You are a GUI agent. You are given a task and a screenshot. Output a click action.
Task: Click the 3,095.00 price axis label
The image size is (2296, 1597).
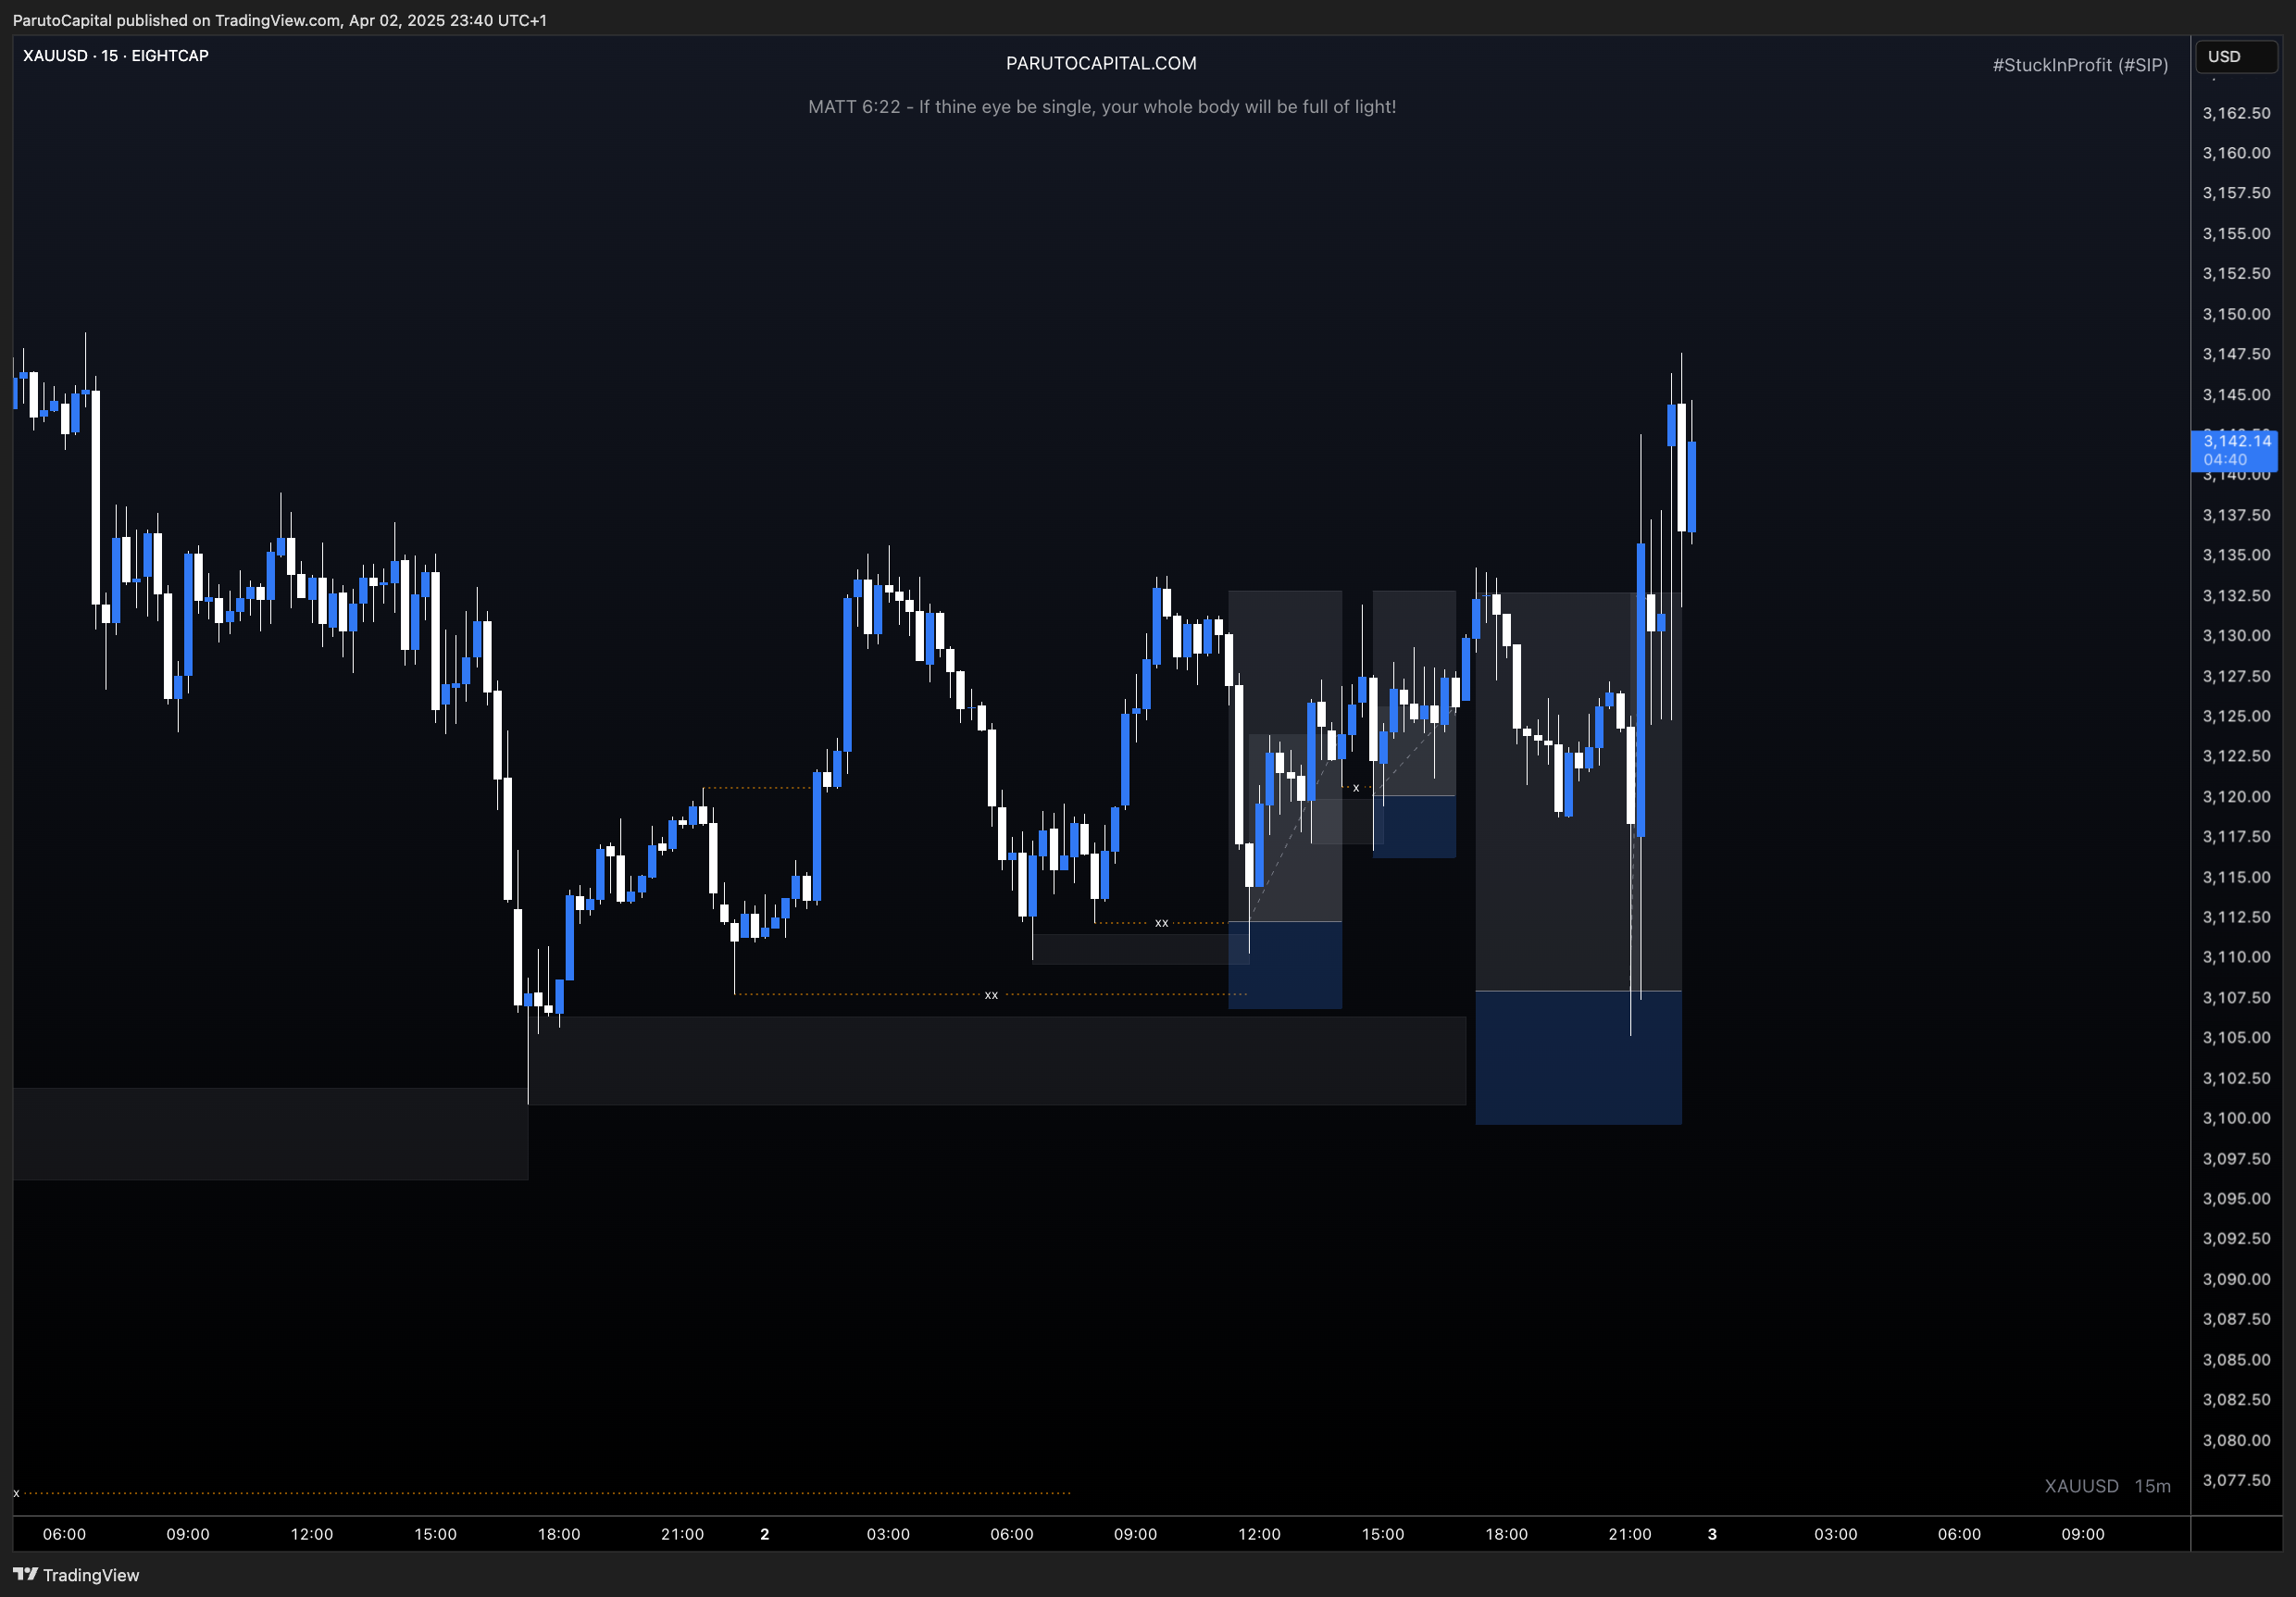2236,1198
